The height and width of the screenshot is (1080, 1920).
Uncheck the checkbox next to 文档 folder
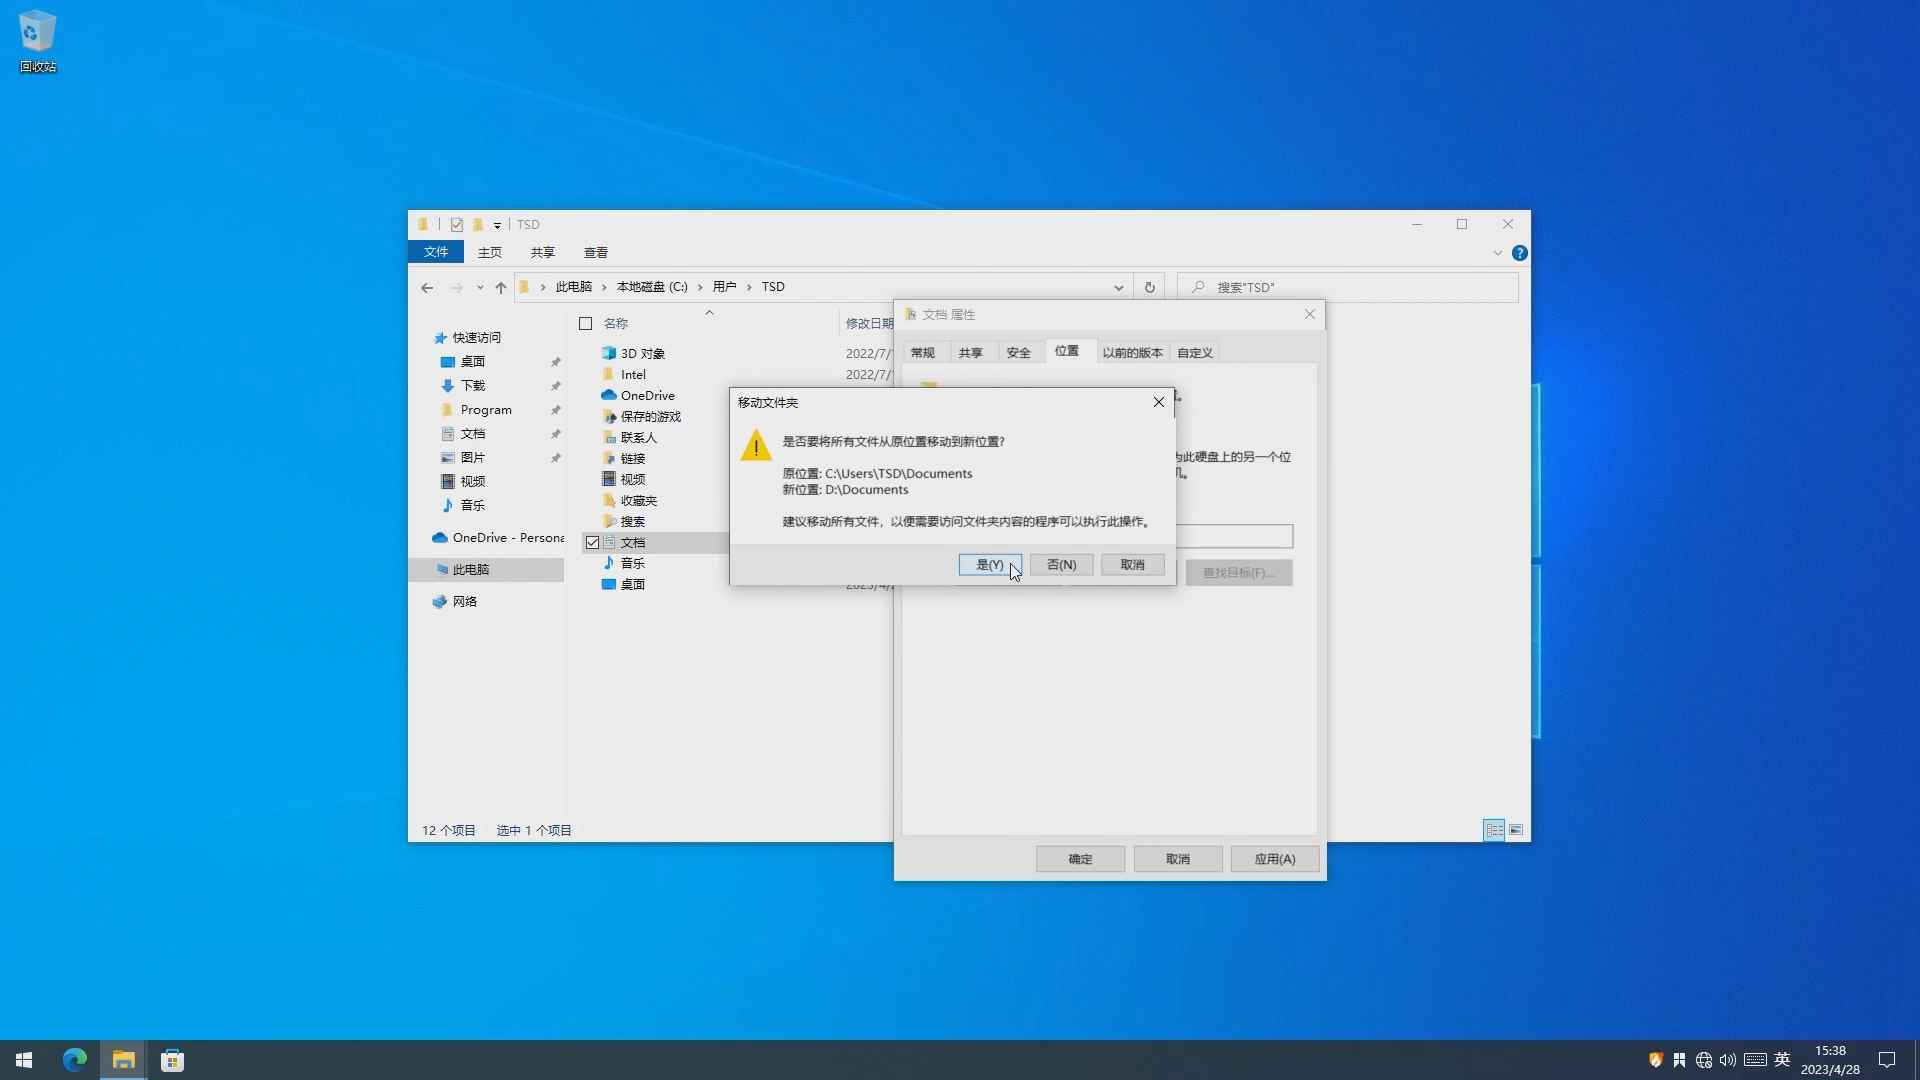[592, 542]
